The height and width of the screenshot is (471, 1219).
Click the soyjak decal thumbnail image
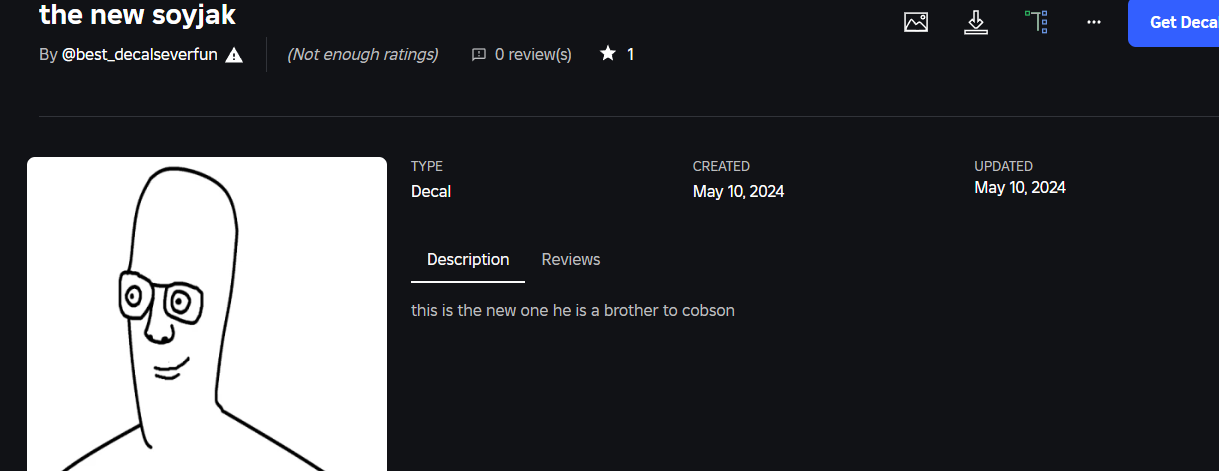(x=207, y=314)
